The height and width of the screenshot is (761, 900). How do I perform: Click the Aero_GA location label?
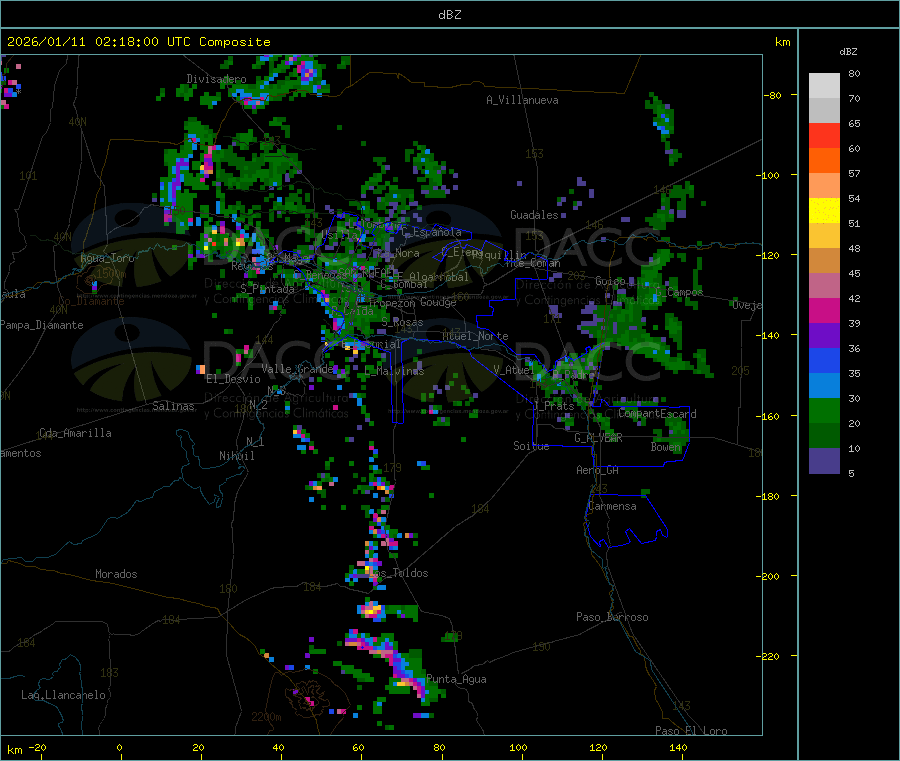tap(598, 471)
